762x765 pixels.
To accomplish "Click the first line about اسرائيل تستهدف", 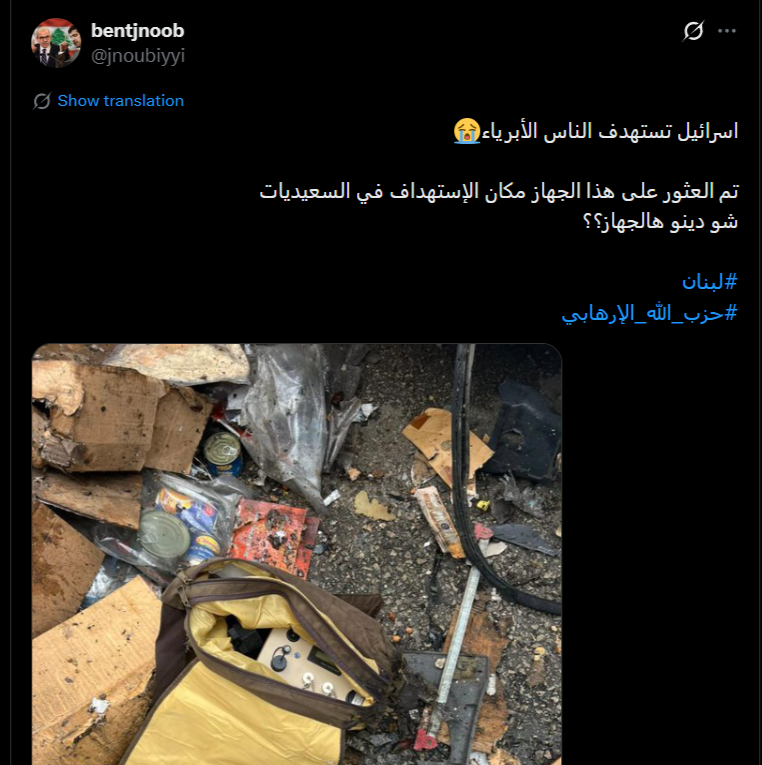I will click(x=596, y=131).
